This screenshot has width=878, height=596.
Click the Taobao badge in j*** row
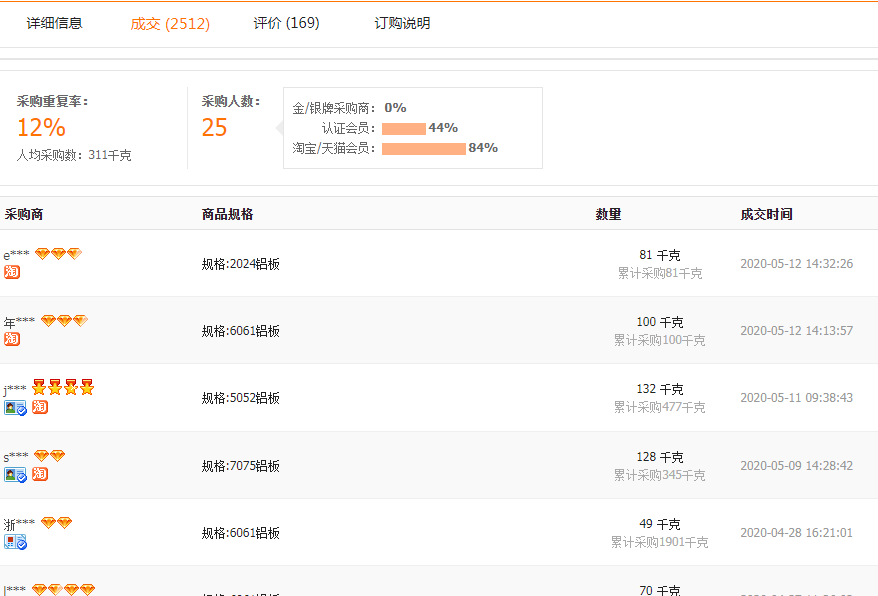pyautogui.click(x=40, y=407)
